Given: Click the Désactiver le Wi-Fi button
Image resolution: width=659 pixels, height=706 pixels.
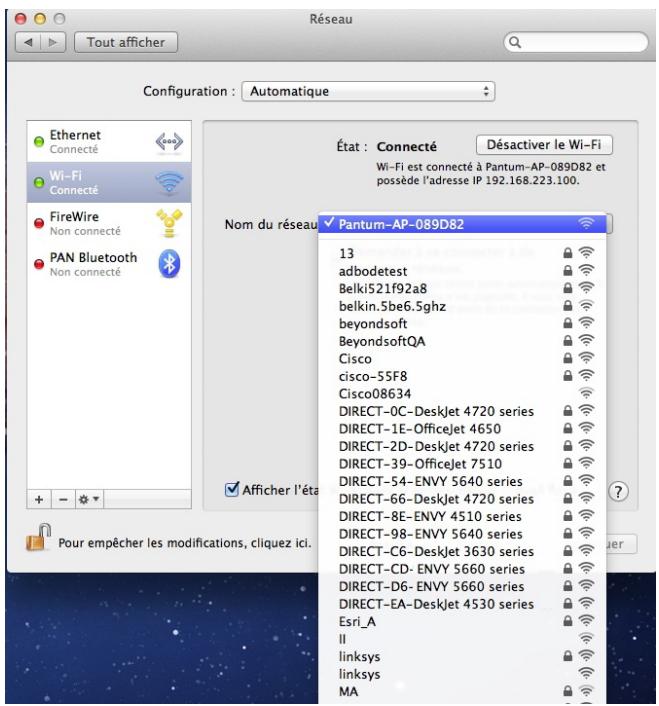Looking at the screenshot, I should click(545, 144).
